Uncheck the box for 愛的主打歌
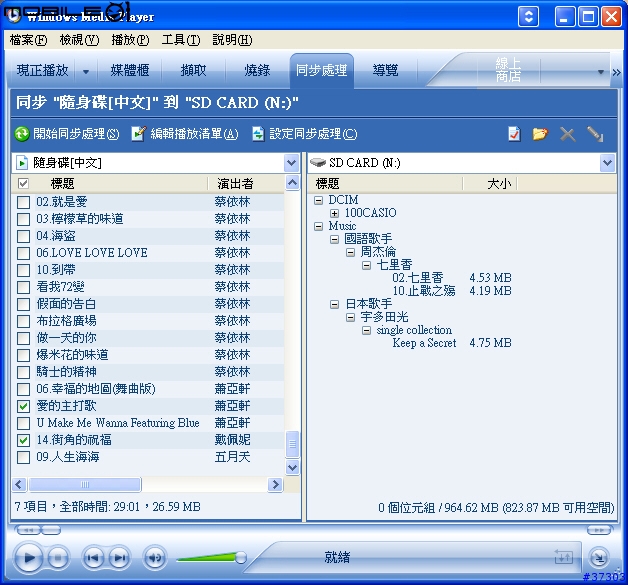The width and height of the screenshot is (628, 585). coord(23,406)
